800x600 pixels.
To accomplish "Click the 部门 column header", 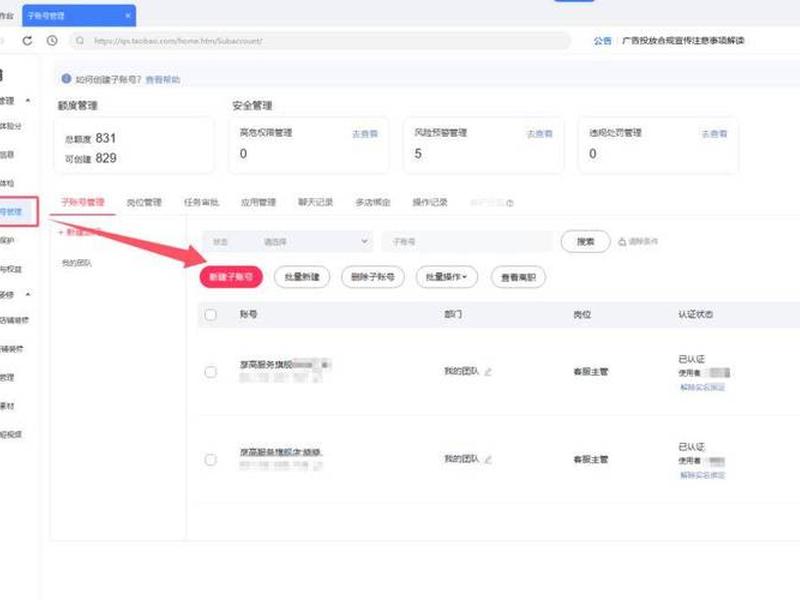I will [453, 314].
